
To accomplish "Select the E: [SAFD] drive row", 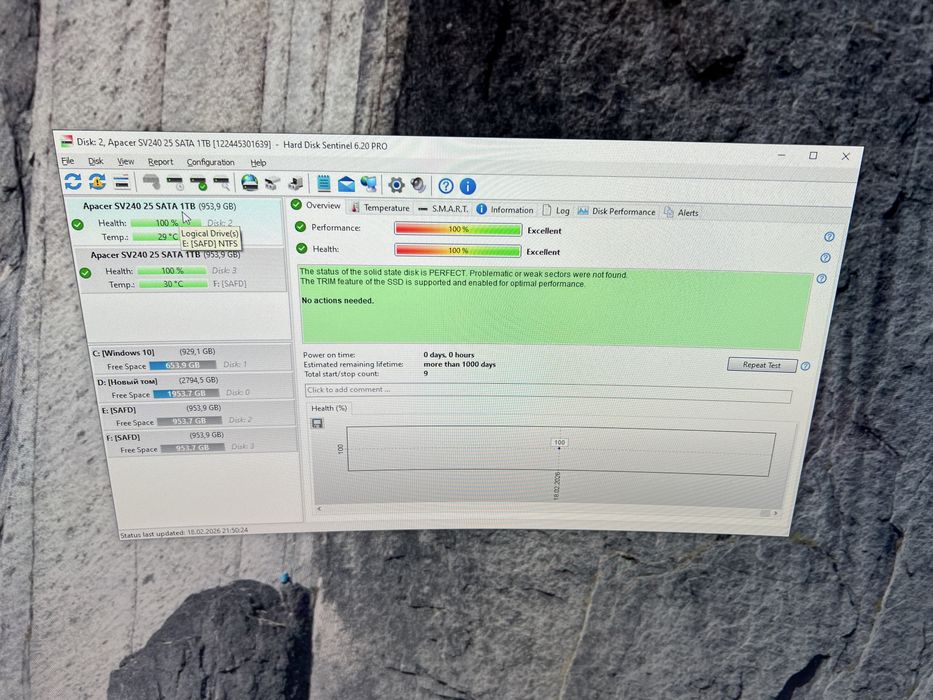I will coord(198,415).
